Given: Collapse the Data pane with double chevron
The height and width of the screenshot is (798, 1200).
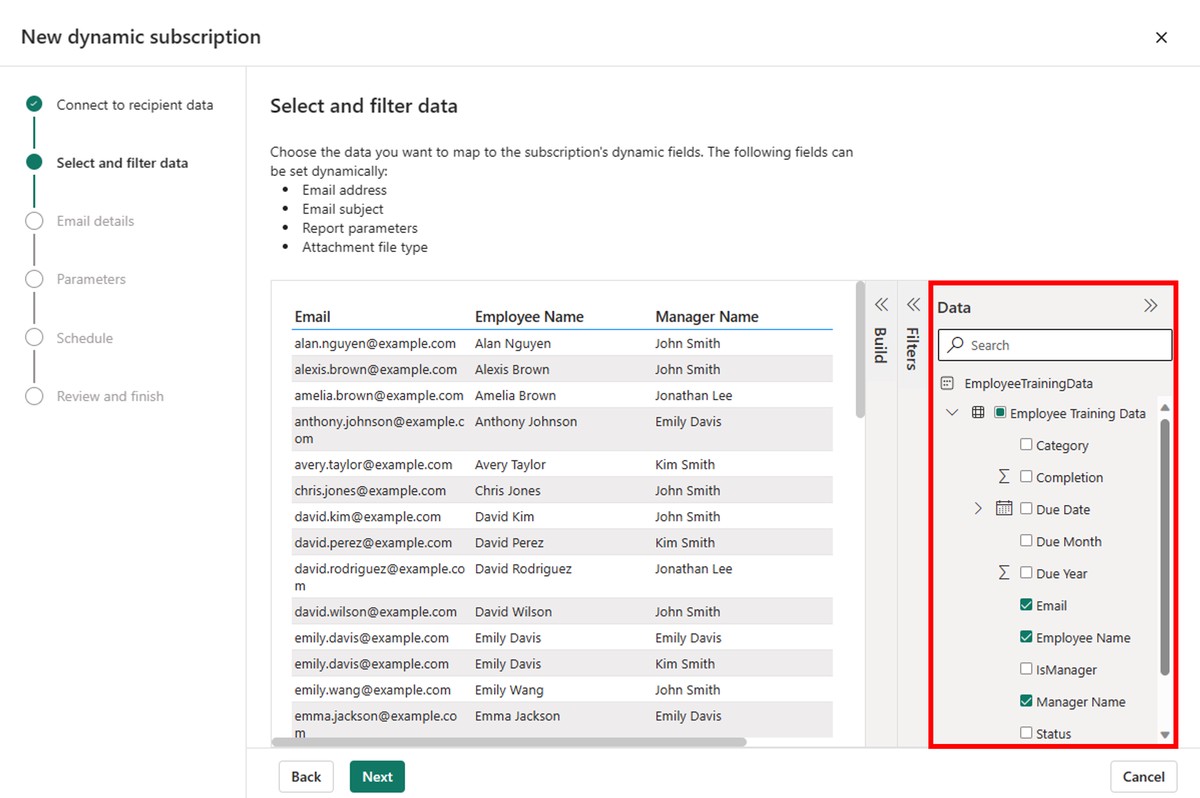Looking at the screenshot, I should tap(1150, 307).
